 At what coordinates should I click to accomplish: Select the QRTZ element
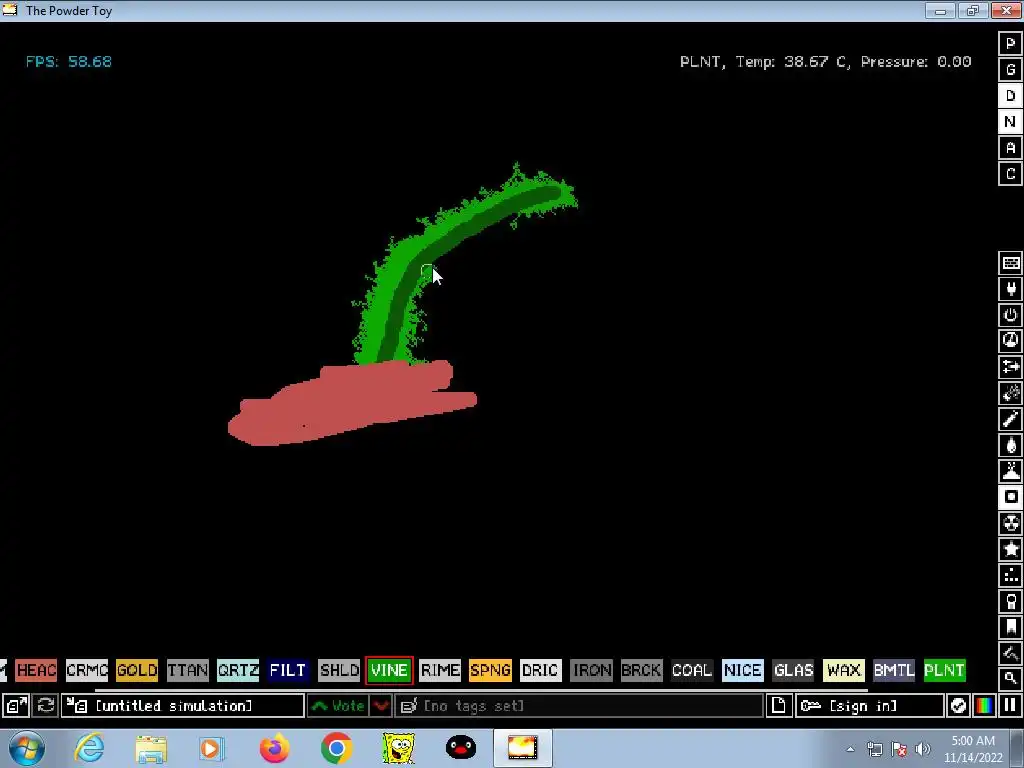[238, 670]
